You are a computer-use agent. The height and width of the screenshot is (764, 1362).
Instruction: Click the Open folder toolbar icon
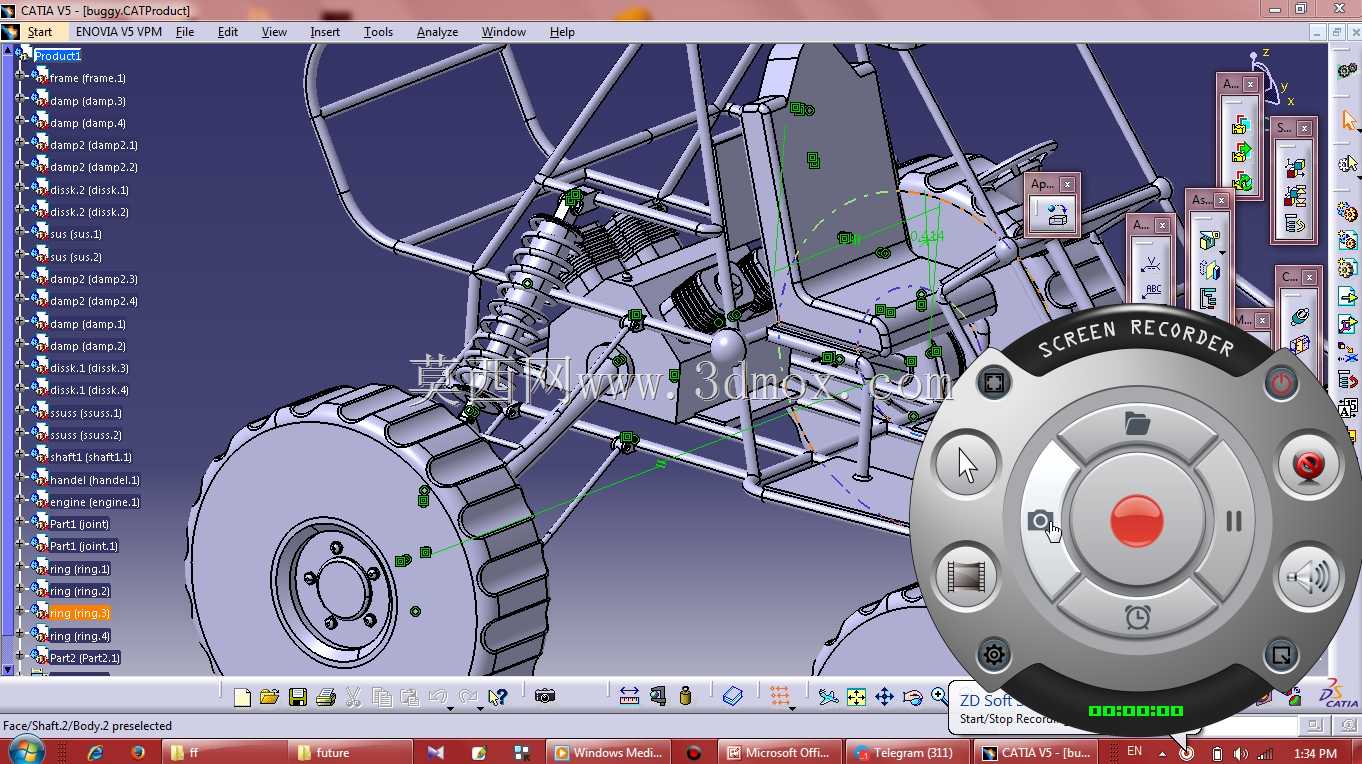(269, 697)
